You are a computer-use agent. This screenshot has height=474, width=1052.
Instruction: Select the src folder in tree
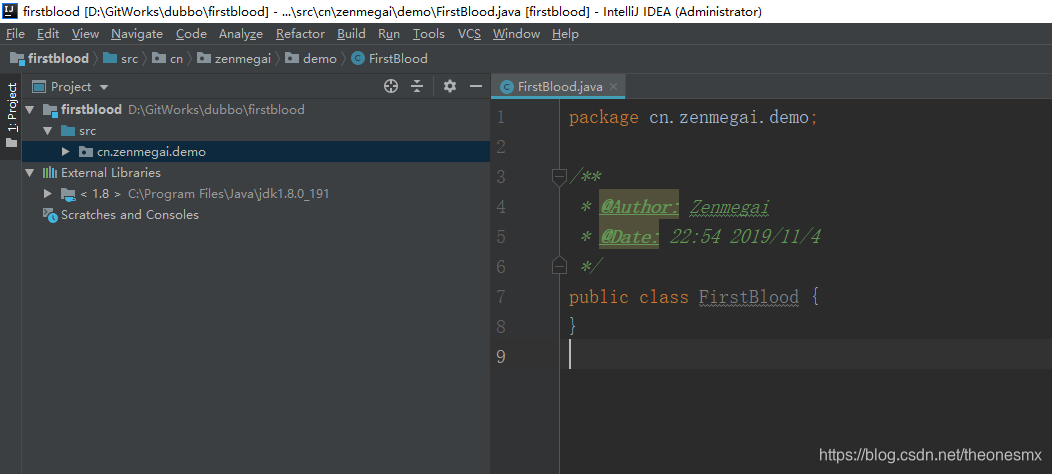click(256, 130)
